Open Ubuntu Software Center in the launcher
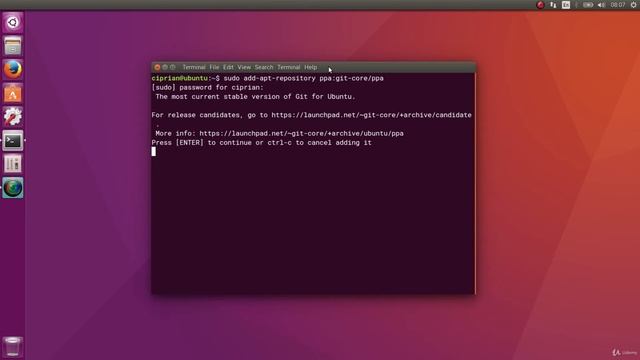 [x=13, y=93]
